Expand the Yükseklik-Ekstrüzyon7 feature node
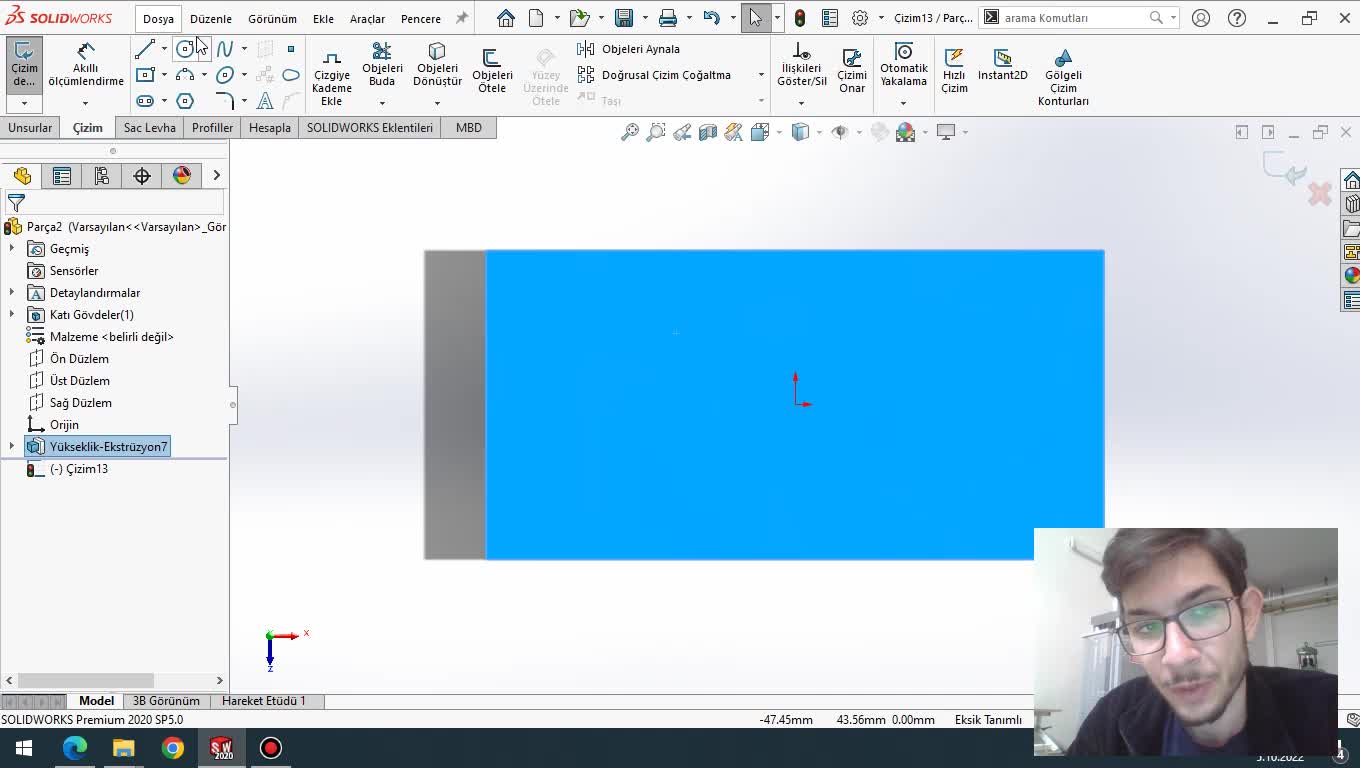 12,447
